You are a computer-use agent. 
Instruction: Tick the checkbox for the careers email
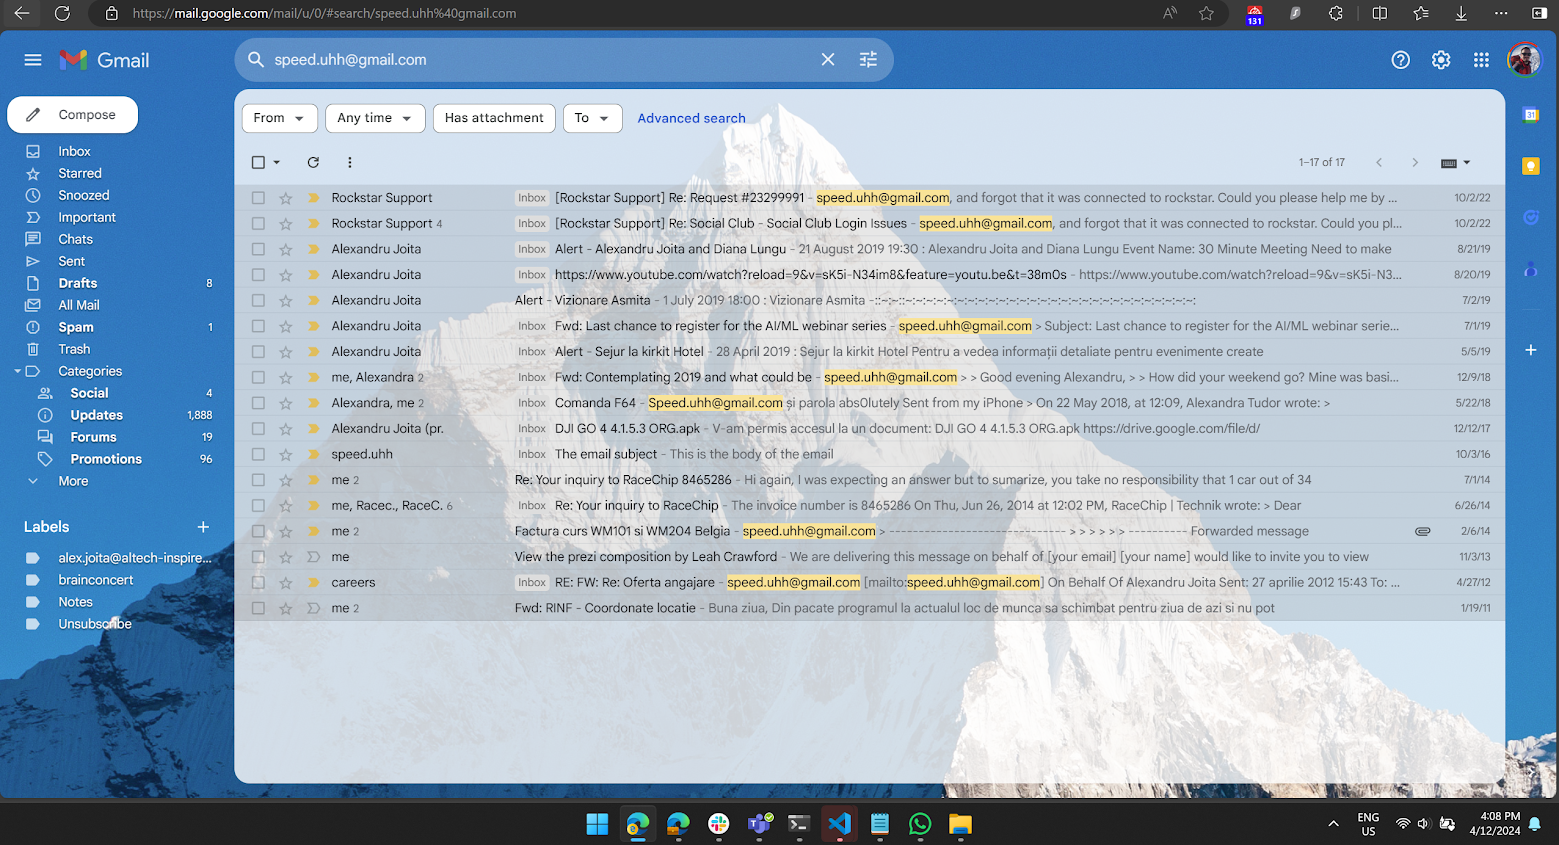[x=259, y=583]
